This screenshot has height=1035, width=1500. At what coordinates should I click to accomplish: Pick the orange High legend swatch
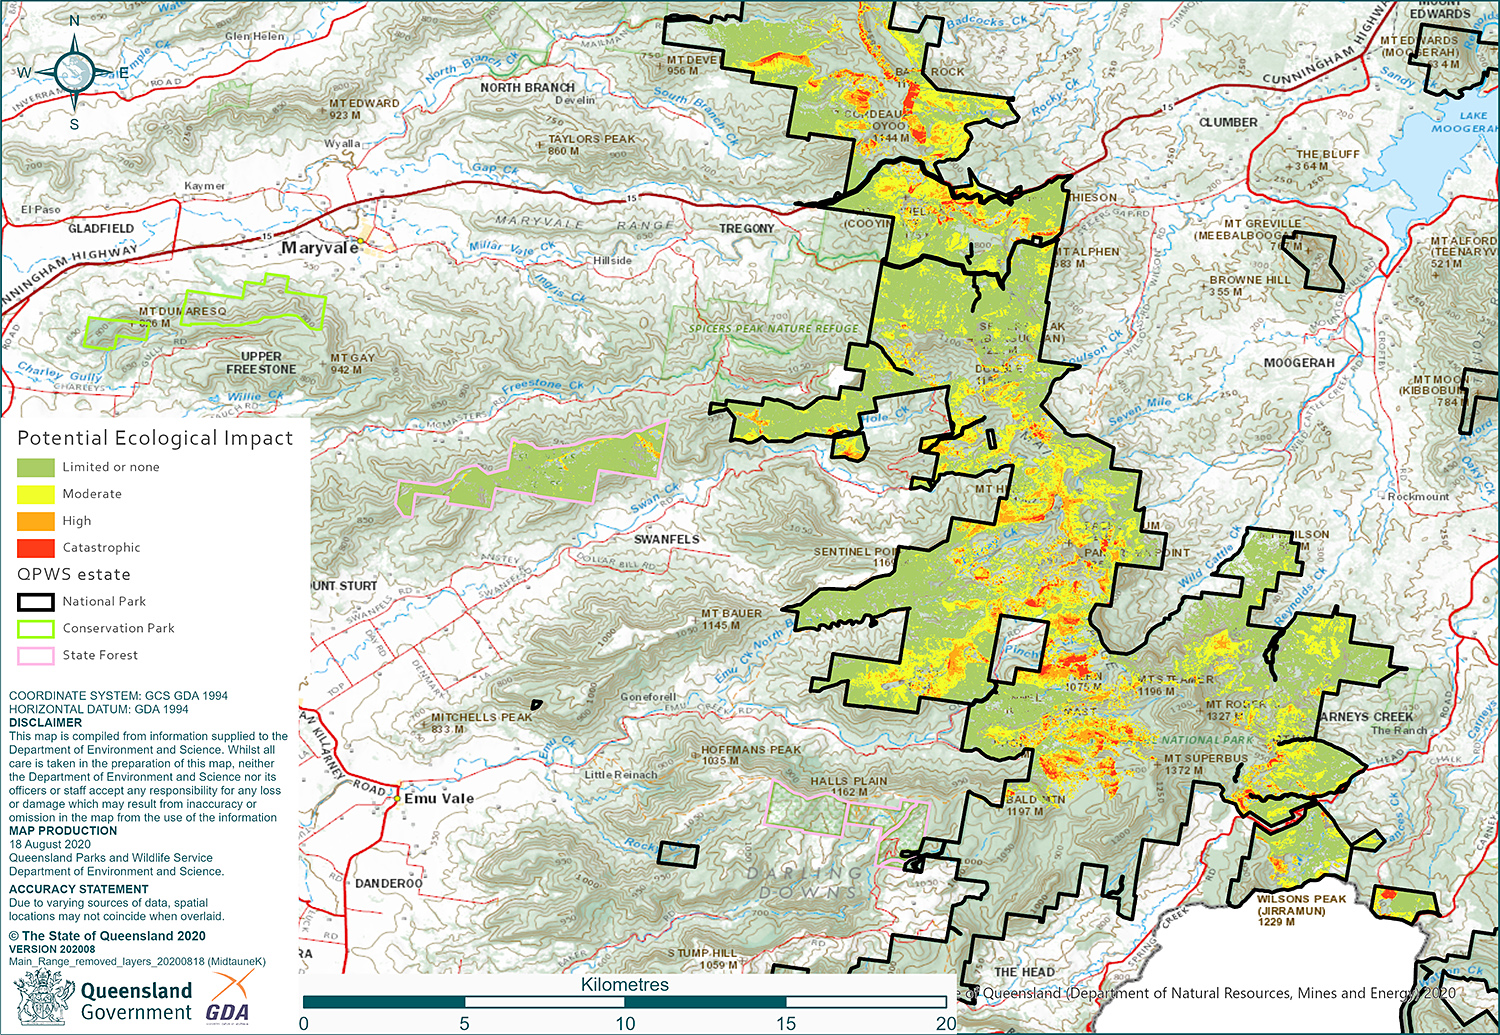pos(35,521)
